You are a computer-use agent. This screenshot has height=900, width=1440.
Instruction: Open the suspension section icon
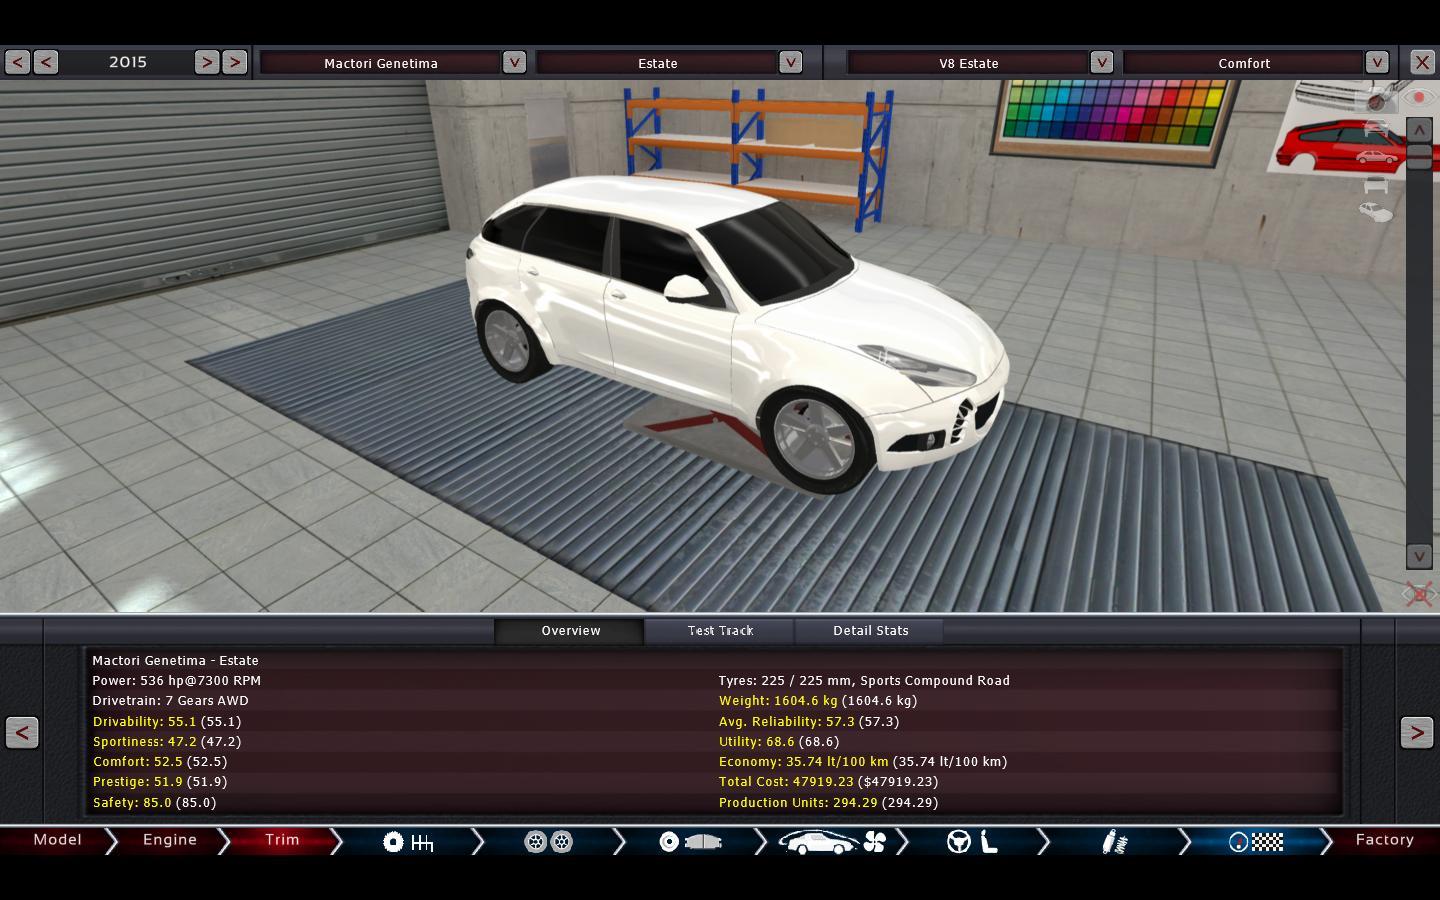[1114, 842]
